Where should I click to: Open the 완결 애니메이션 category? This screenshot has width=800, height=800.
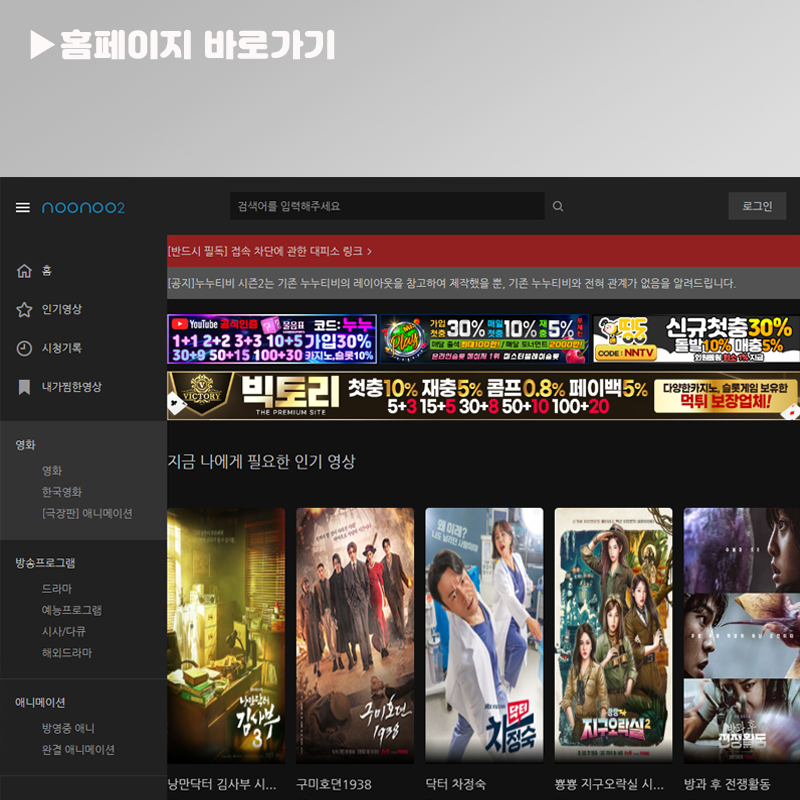pyautogui.click(x=78, y=749)
